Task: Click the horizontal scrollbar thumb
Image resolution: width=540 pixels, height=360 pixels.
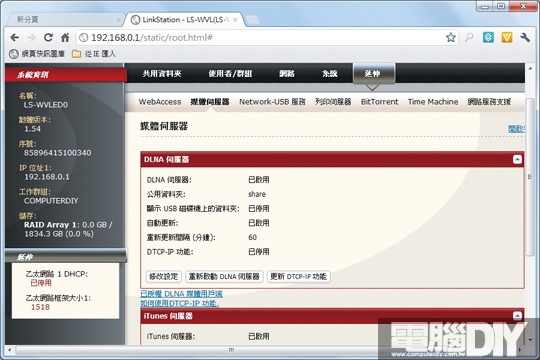Action: 231,350
